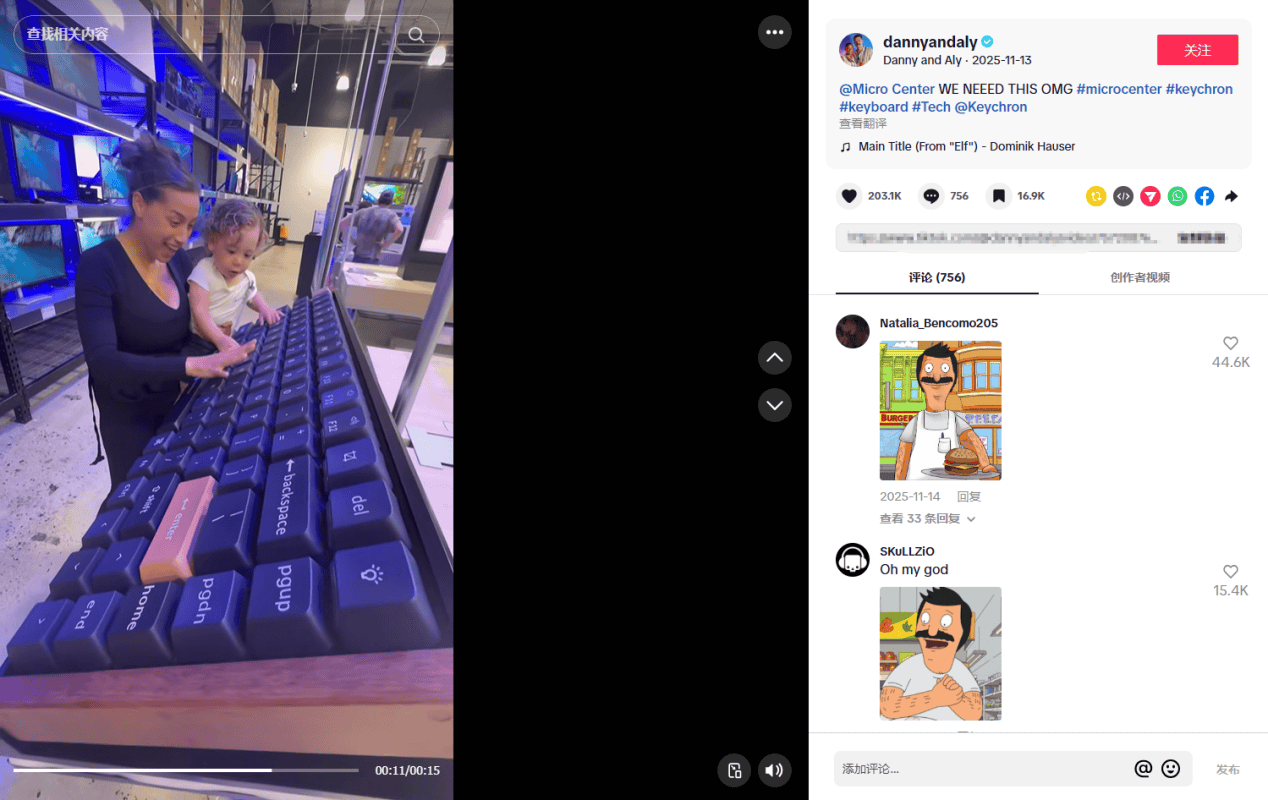Open comments via the speech bubble icon
The image size is (1268, 800).
[931, 196]
